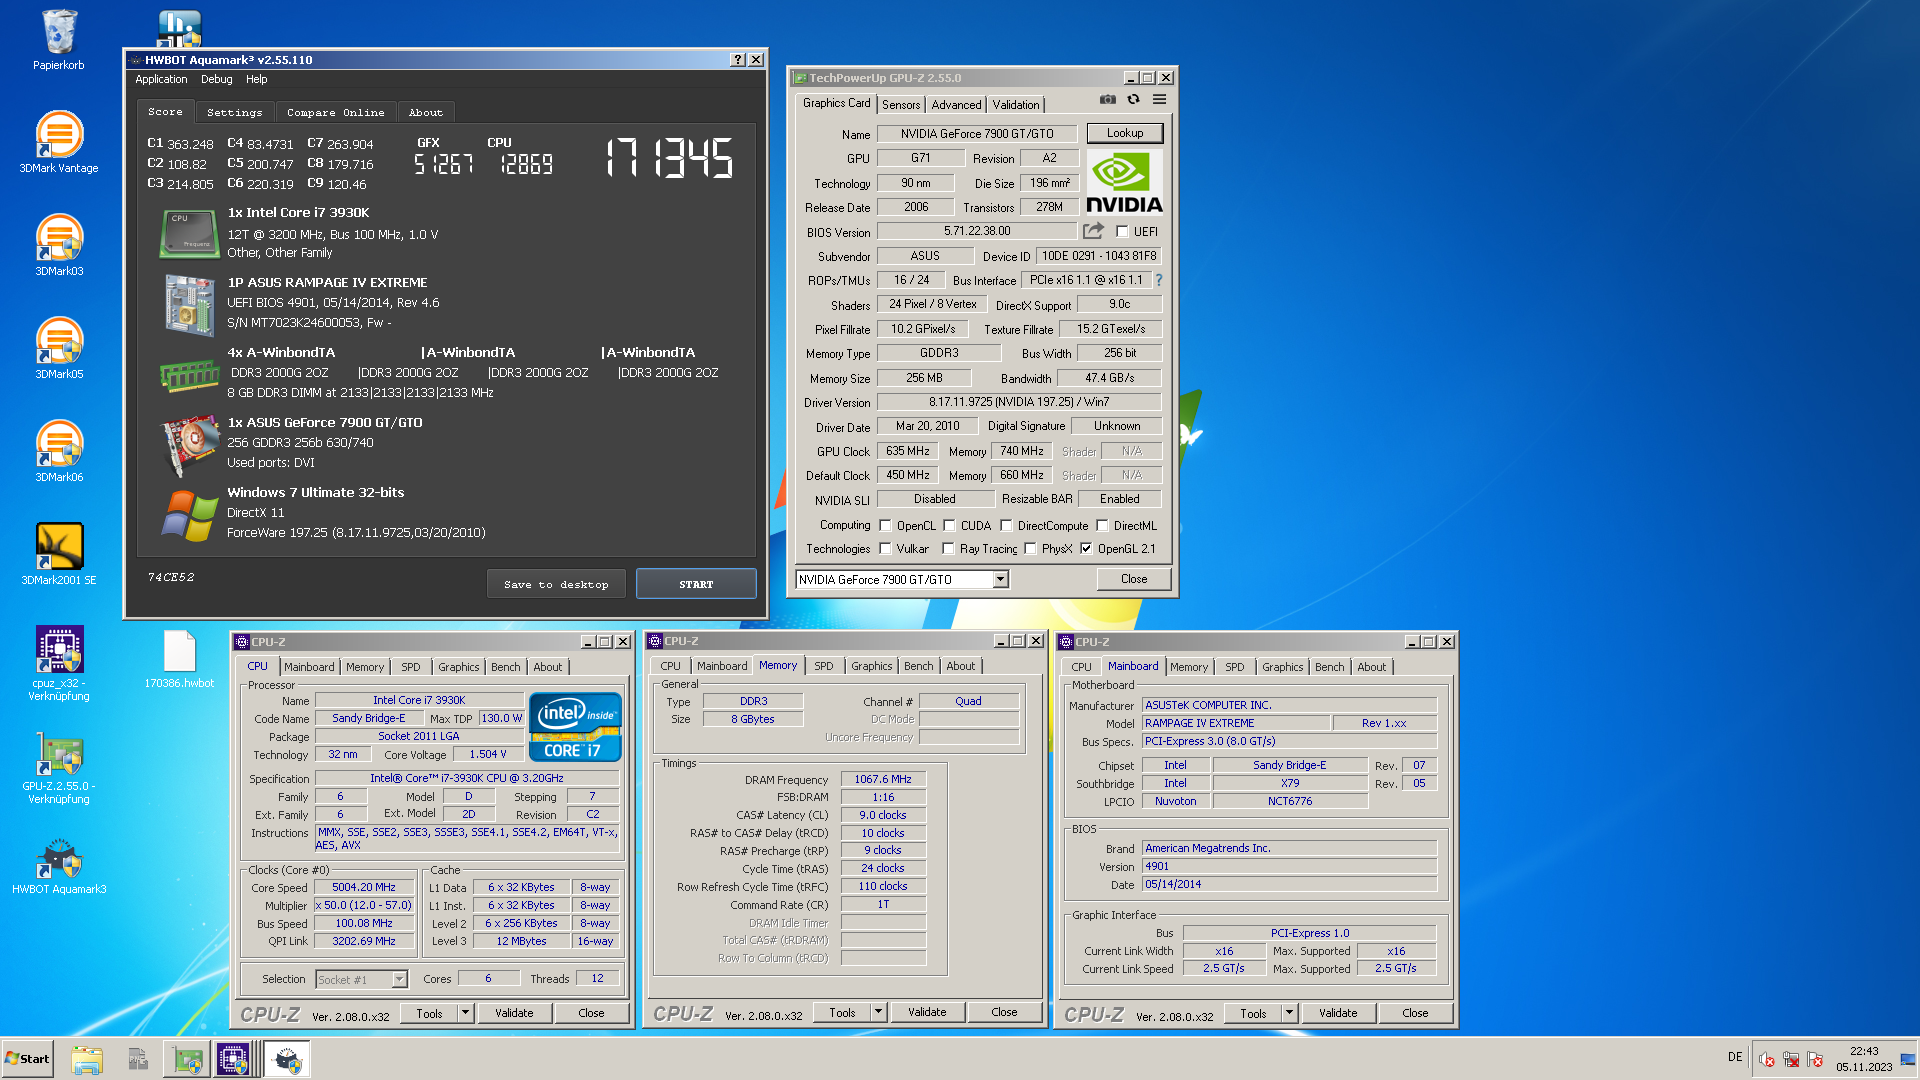This screenshot has width=1920, height=1080.
Task: Click the HWBOT Aquamark help question button
Action: click(738, 60)
